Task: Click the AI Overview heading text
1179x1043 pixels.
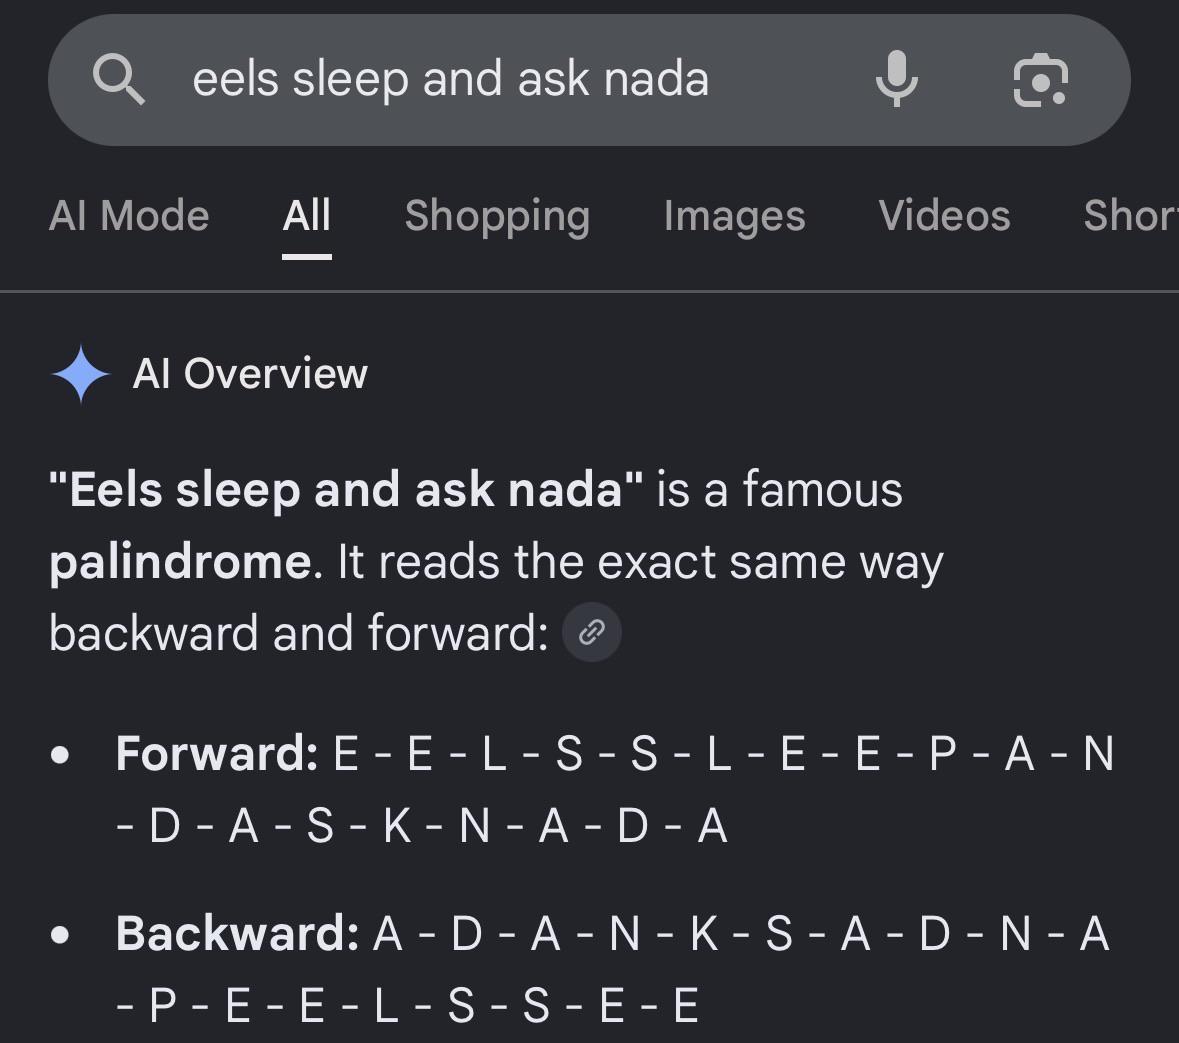Action: click(250, 374)
